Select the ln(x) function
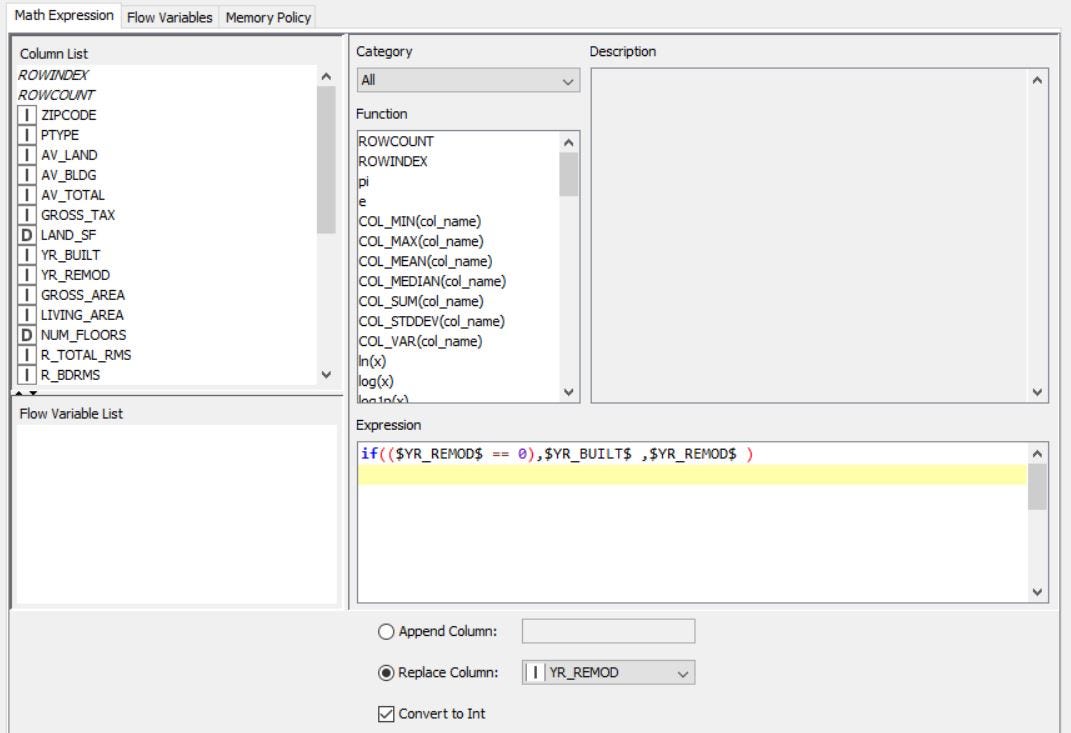The image size is (1071, 733). coord(372,361)
